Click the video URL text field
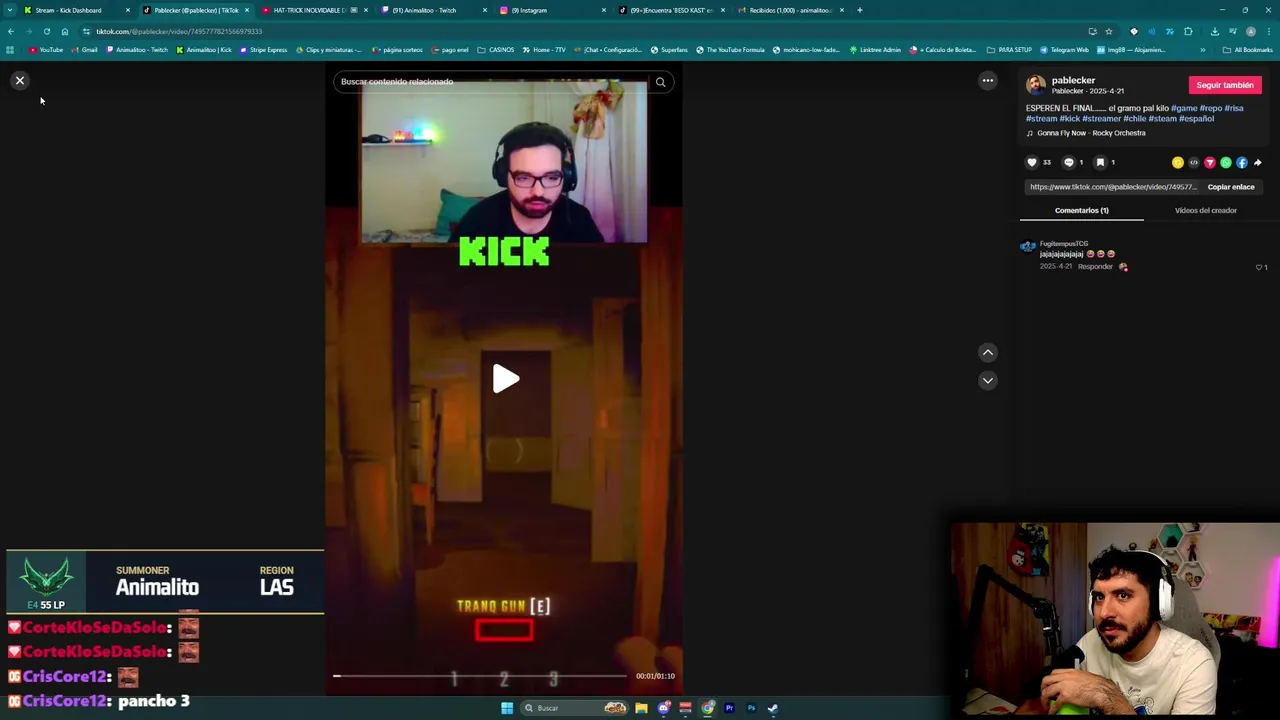 tap(1113, 187)
